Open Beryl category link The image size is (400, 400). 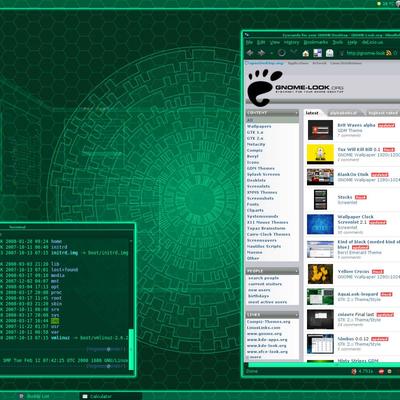tap(253, 156)
